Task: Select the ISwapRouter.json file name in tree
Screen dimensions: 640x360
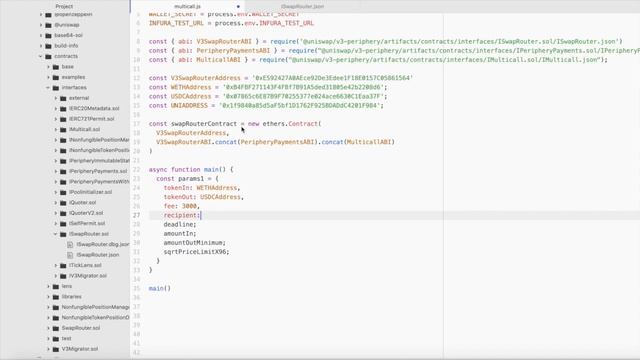Action: coord(98,255)
